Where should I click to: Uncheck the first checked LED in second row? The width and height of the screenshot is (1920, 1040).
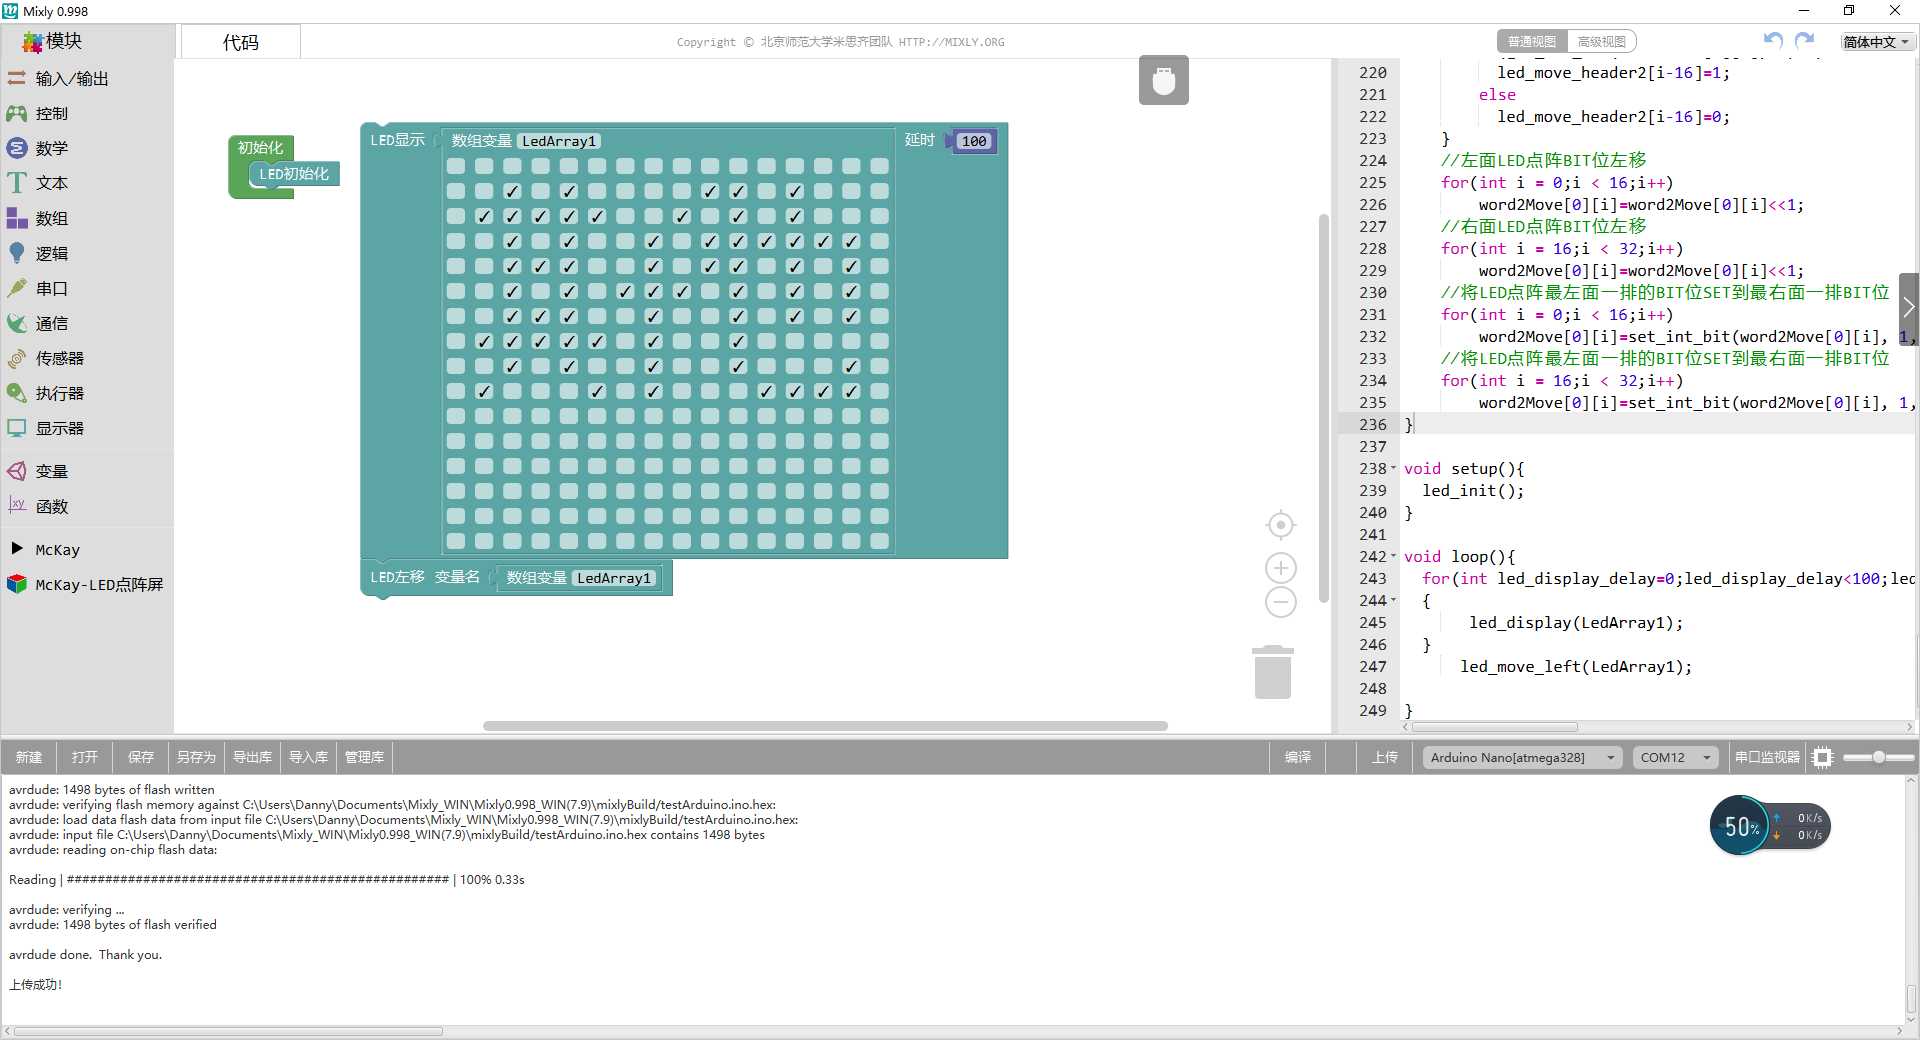(512, 191)
